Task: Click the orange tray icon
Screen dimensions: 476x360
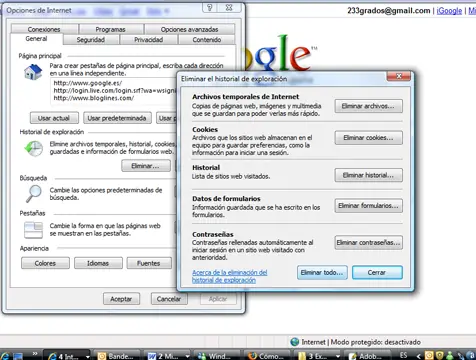Action: 429,356
